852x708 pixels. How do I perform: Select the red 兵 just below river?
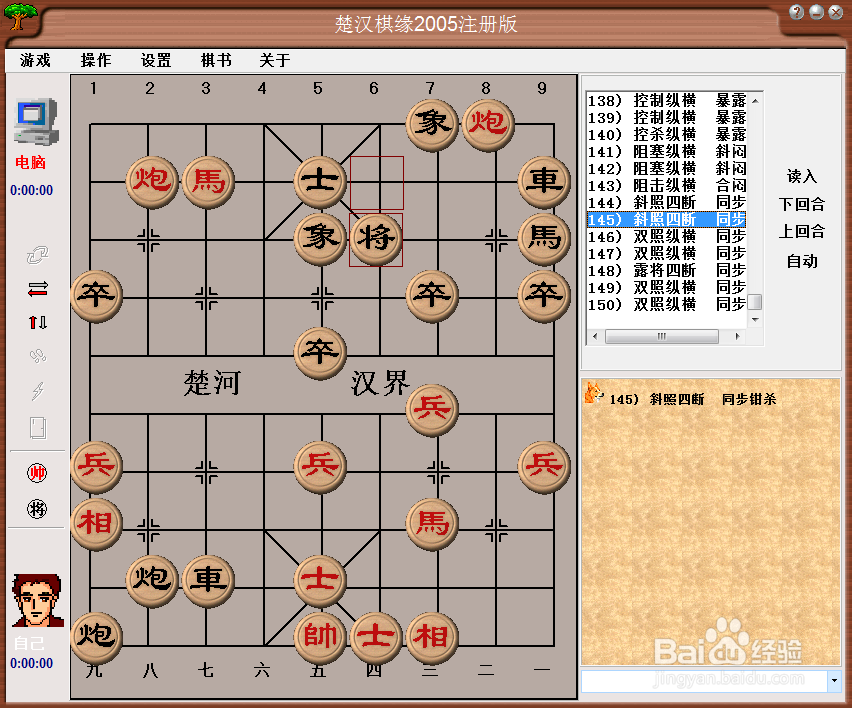432,410
